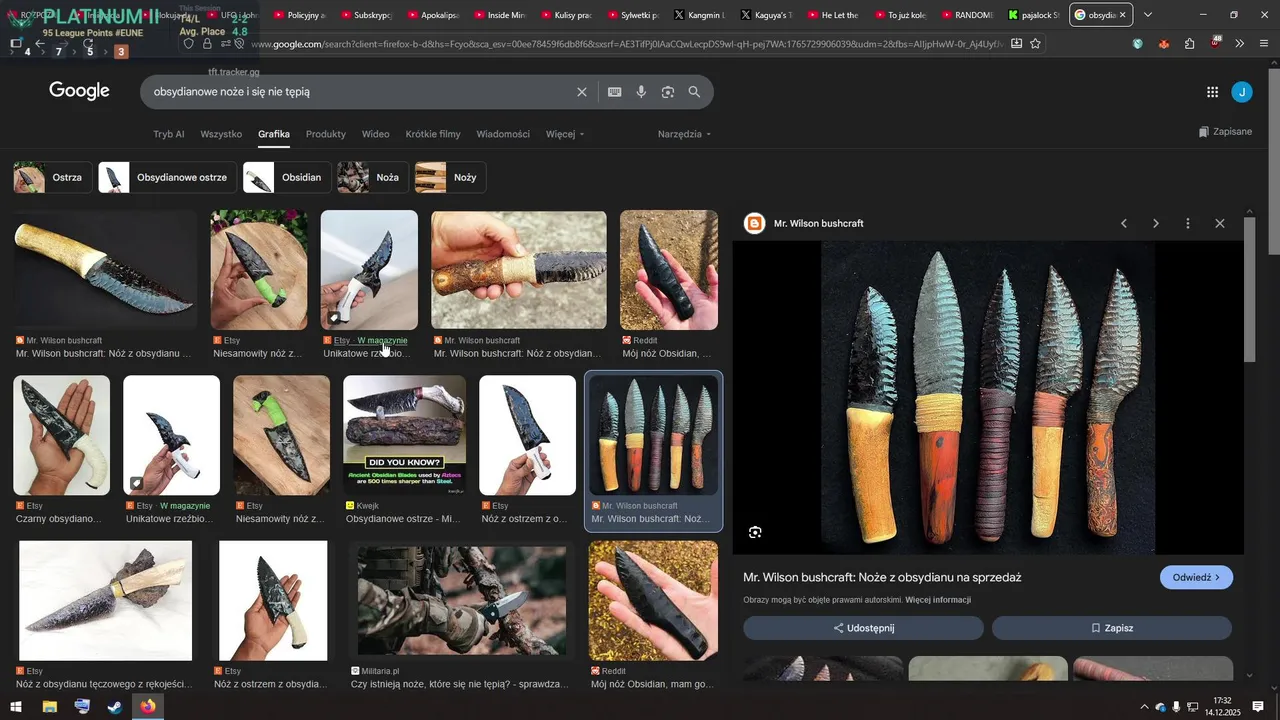Viewport: 1280px width, 720px height.
Task: Show more toolbar tools chevrons
Action: (x=1240, y=44)
